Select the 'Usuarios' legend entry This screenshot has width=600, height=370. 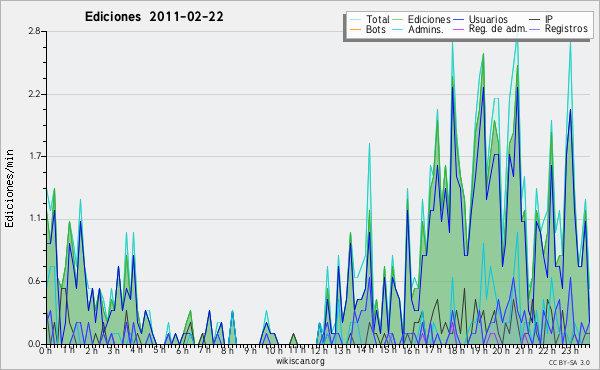[x=488, y=19]
